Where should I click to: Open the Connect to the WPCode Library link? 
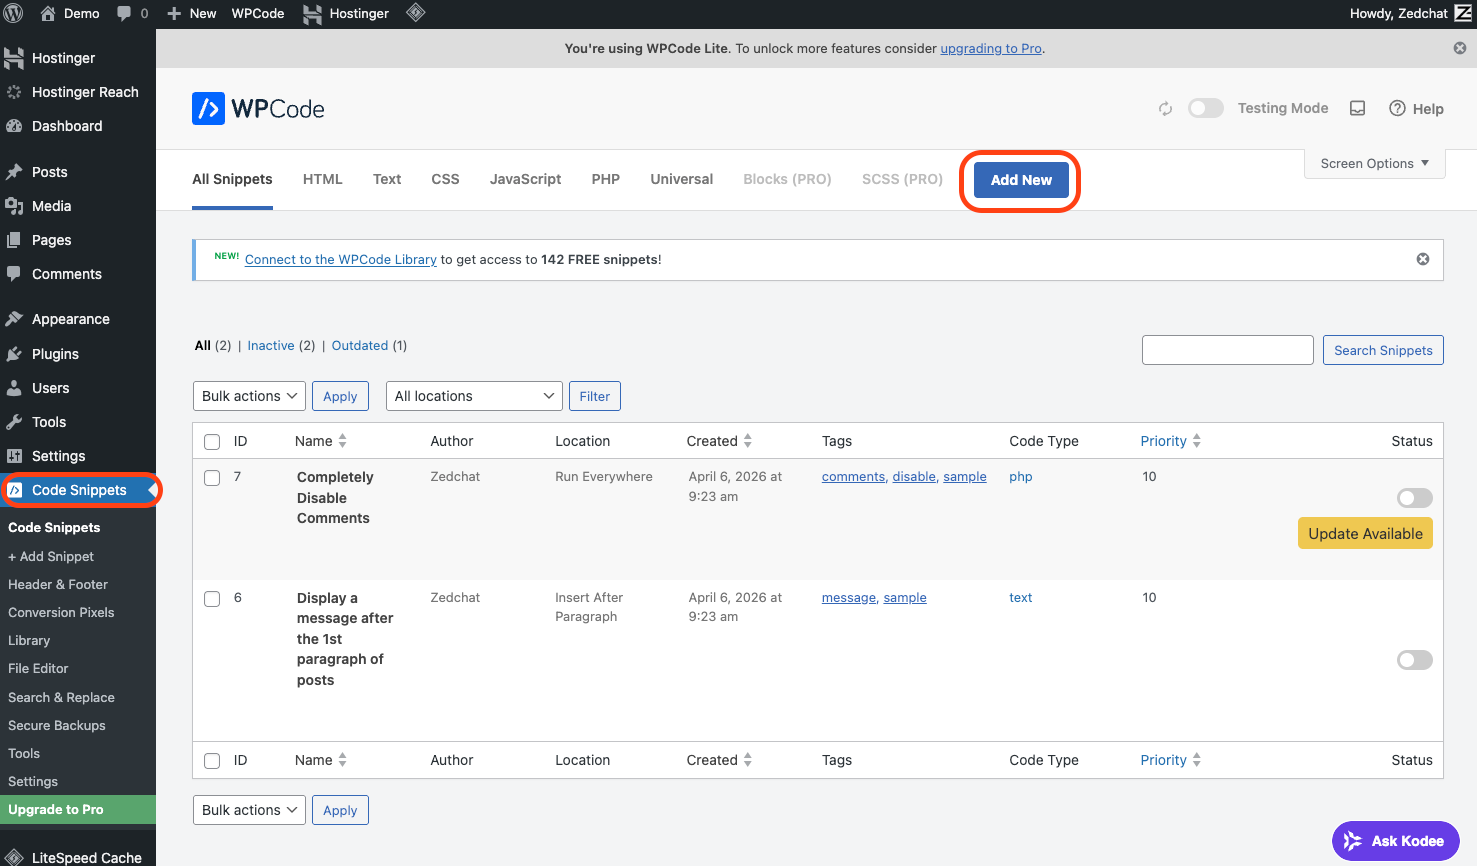(340, 259)
